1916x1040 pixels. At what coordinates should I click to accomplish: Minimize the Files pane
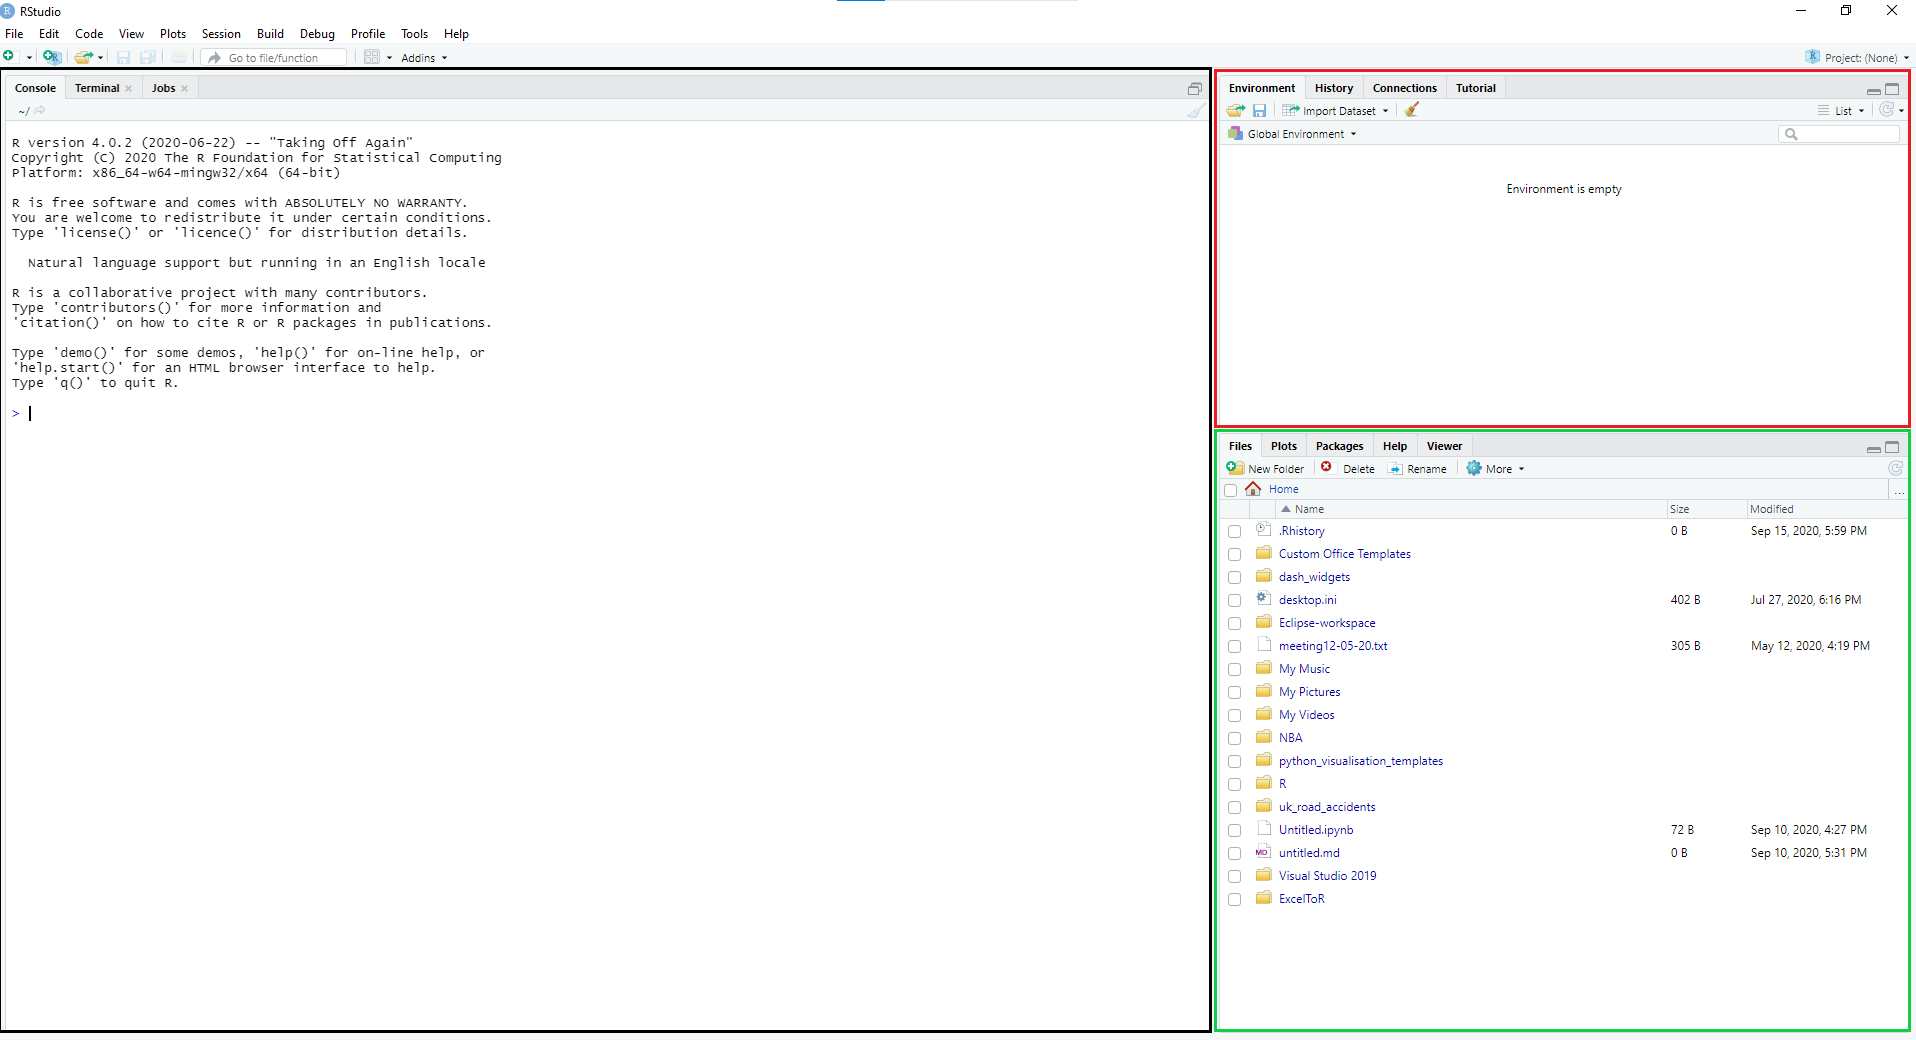coord(1874,448)
